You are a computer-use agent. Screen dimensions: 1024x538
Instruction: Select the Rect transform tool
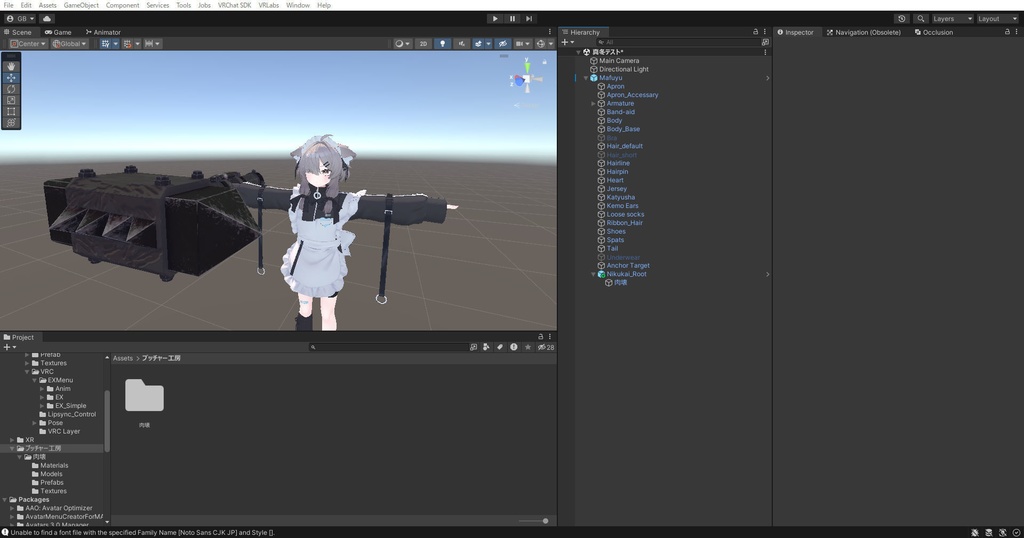pyautogui.click(x=11, y=111)
